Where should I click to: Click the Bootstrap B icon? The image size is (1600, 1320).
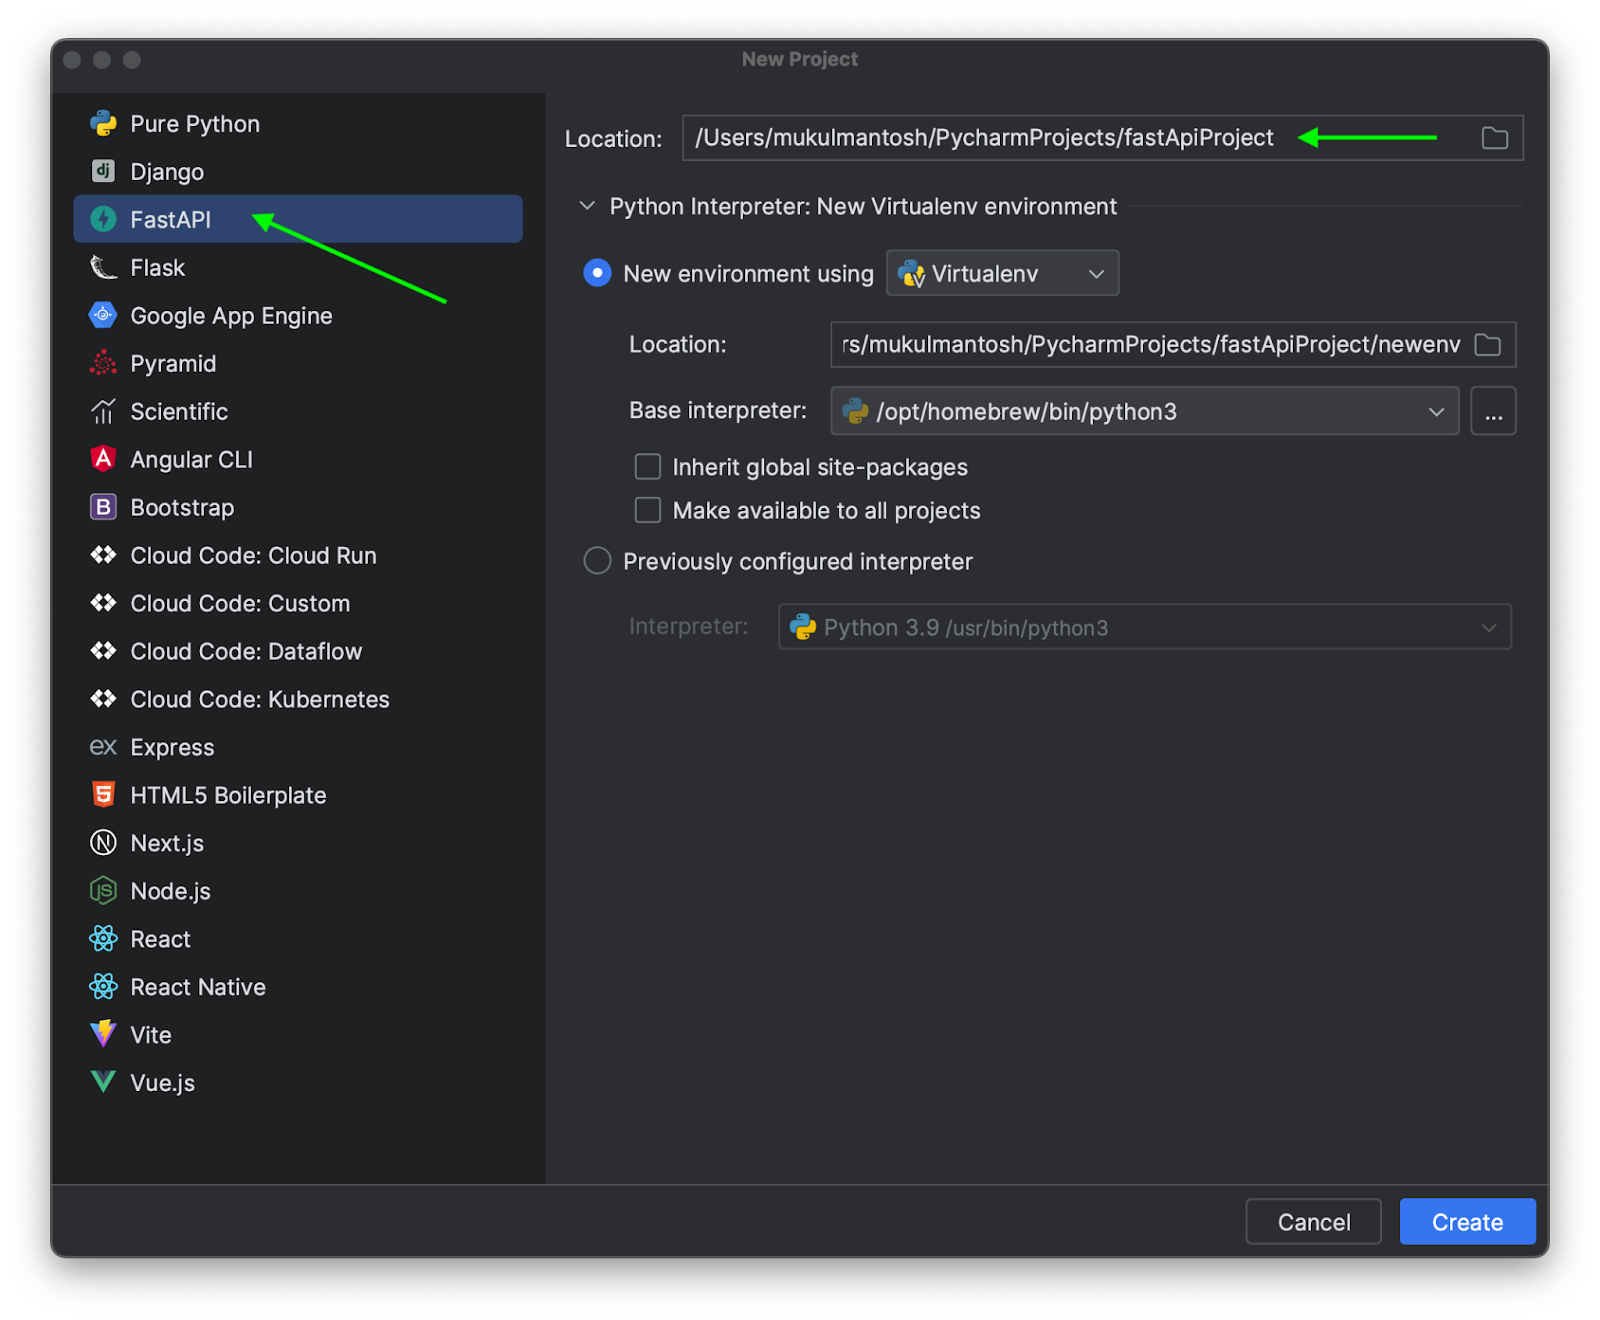103,507
